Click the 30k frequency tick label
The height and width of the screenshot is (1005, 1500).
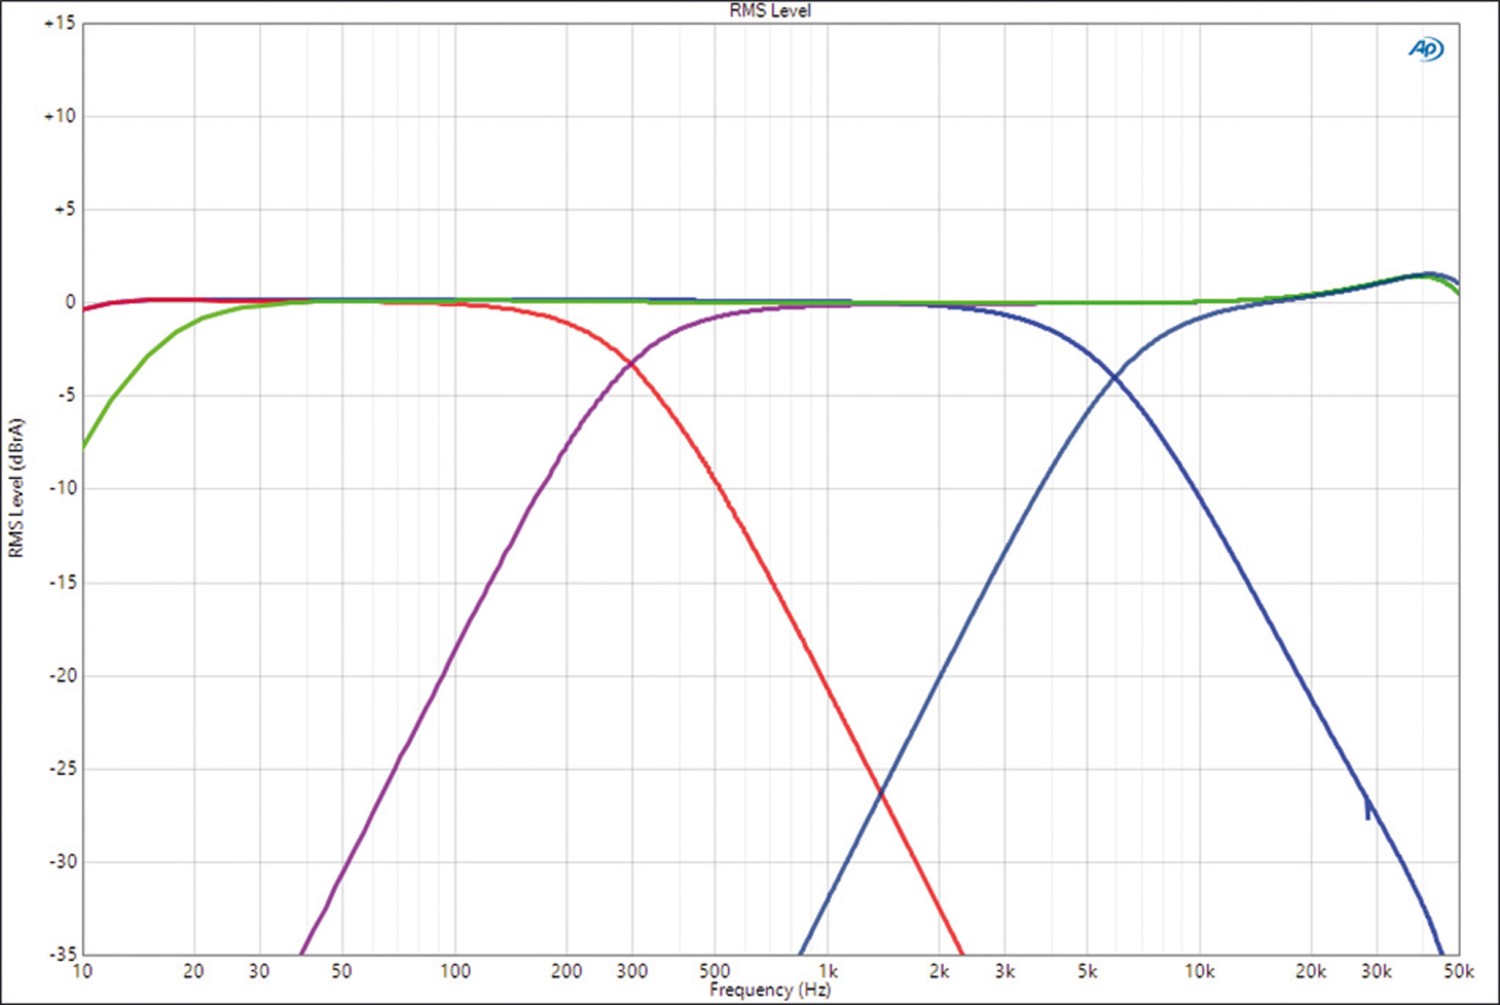(x=1376, y=971)
